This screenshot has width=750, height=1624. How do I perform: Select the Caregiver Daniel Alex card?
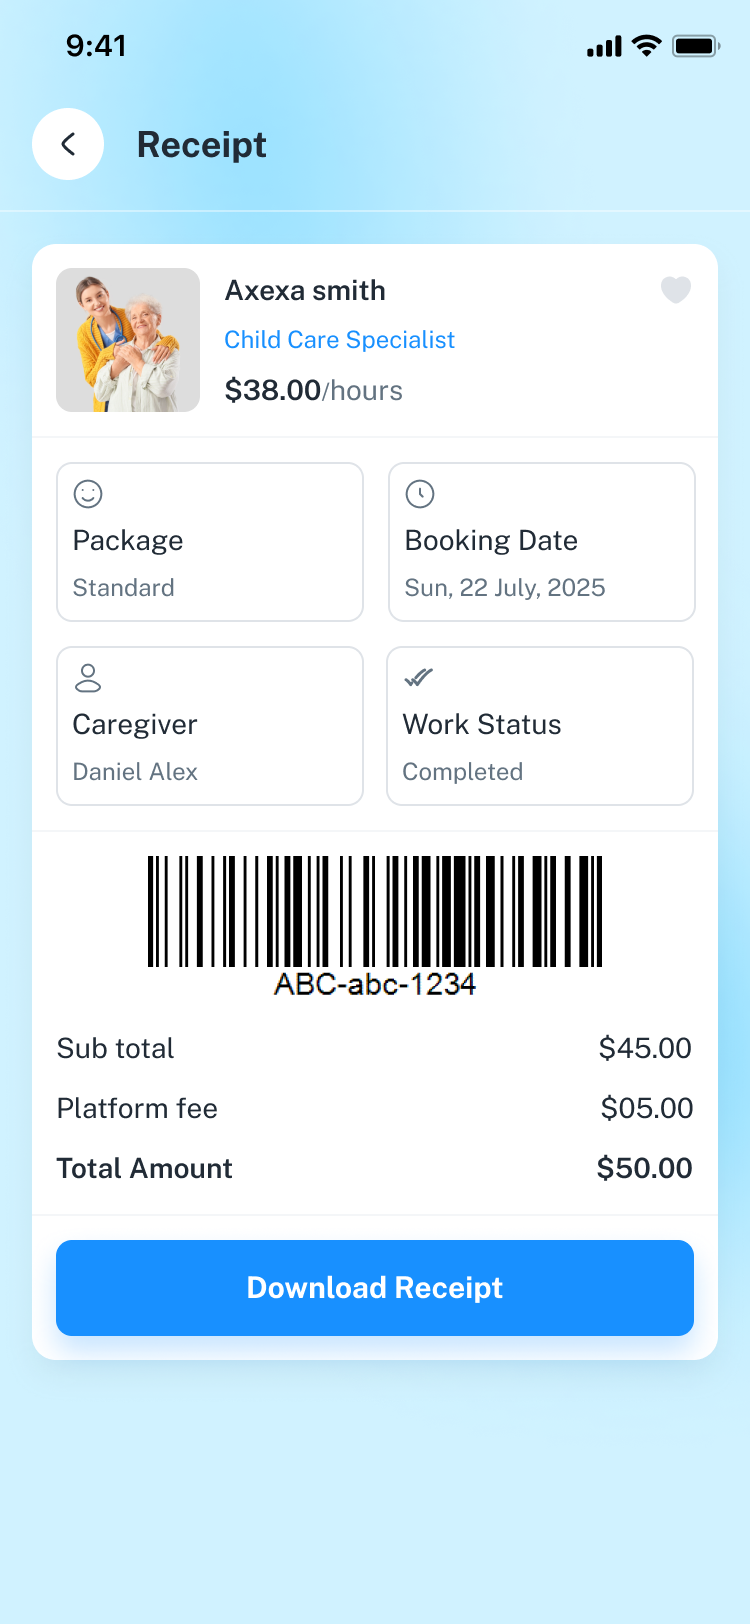pos(210,726)
